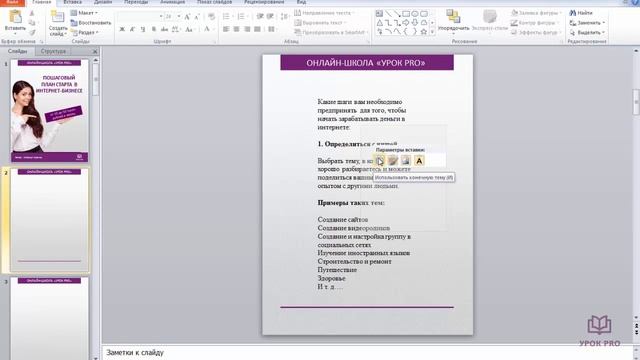Open Заливка фигуры shape fill
Screen dimensions: 640x360
pyautogui.click(x=536, y=13)
